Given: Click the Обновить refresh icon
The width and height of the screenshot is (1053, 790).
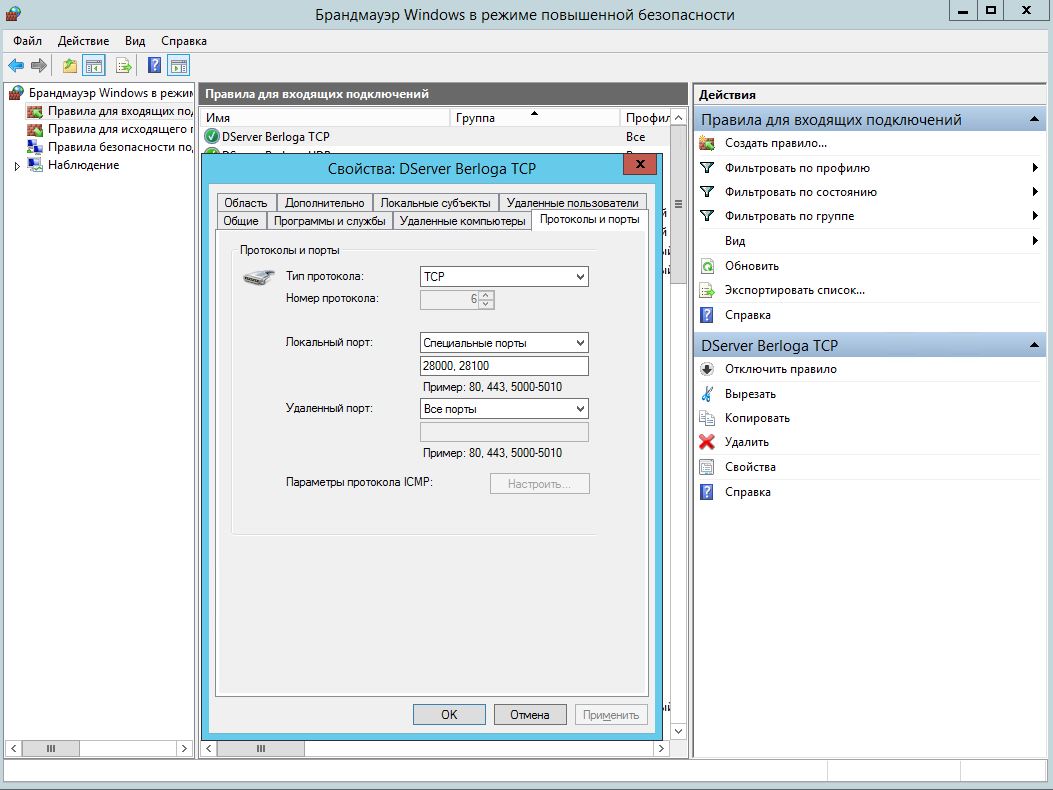Looking at the screenshot, I should (x=706, y=266).
